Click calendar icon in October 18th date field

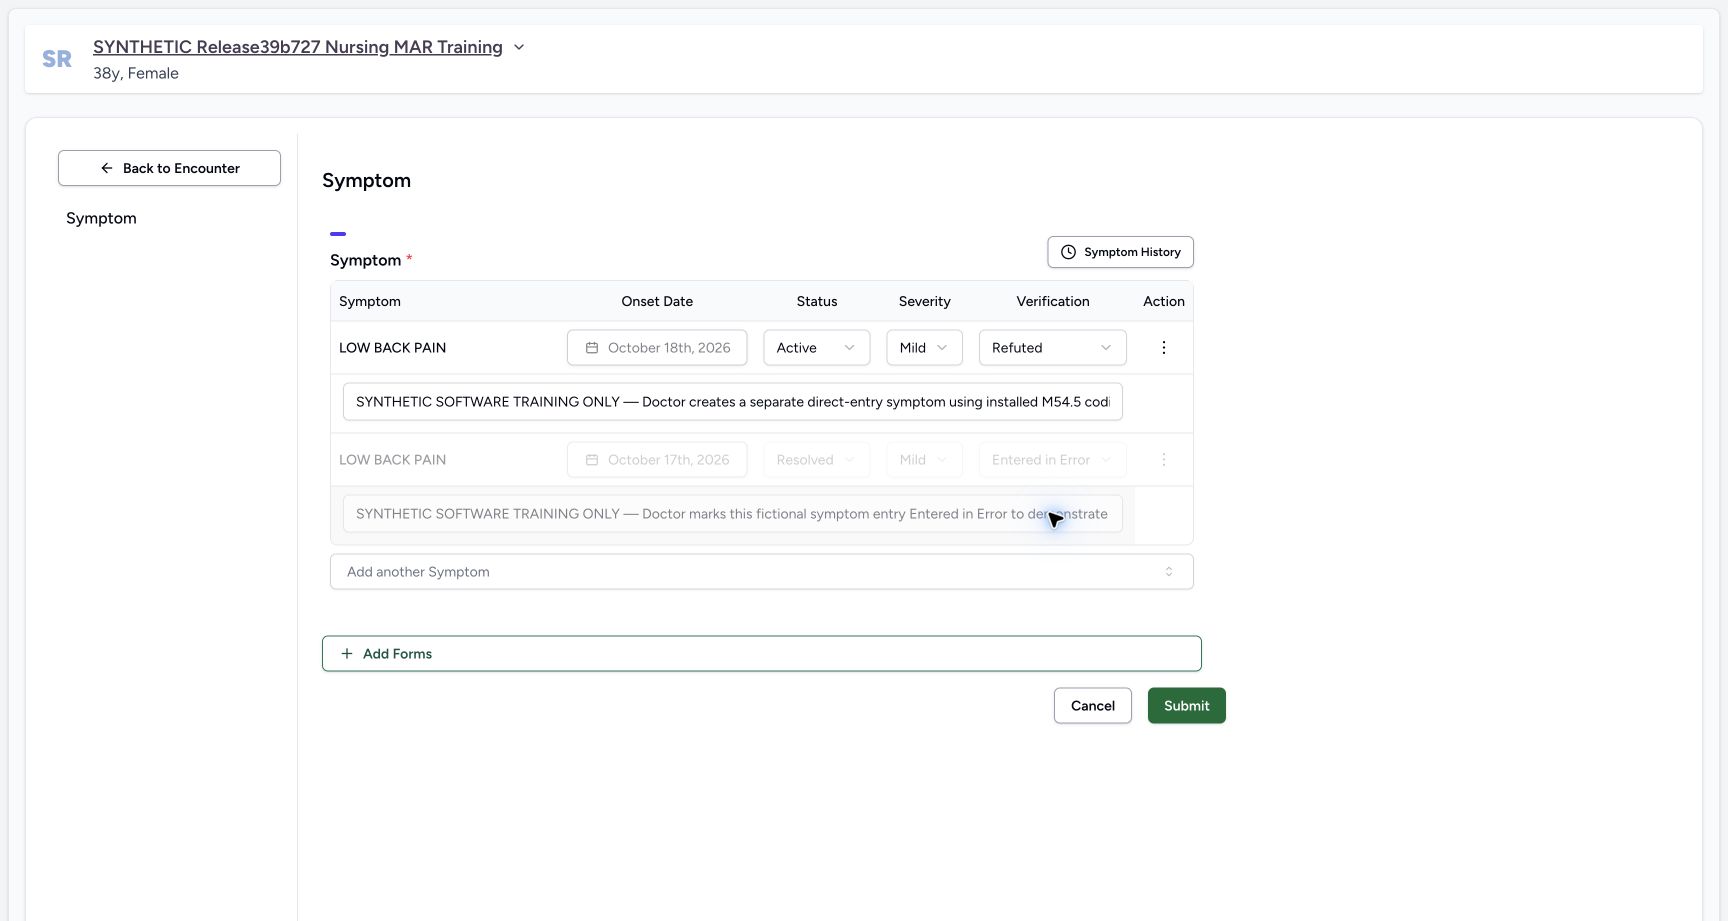592,348
